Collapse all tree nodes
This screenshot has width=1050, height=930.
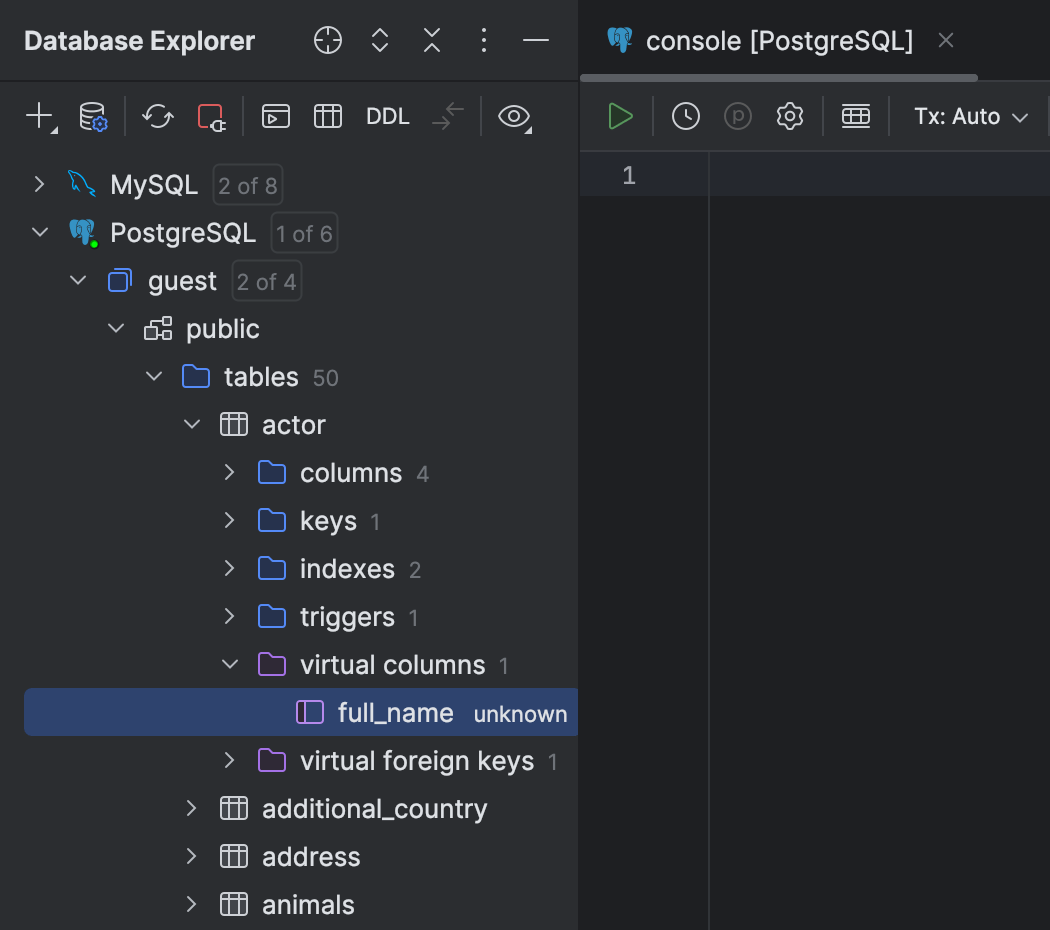click(431, 40)
